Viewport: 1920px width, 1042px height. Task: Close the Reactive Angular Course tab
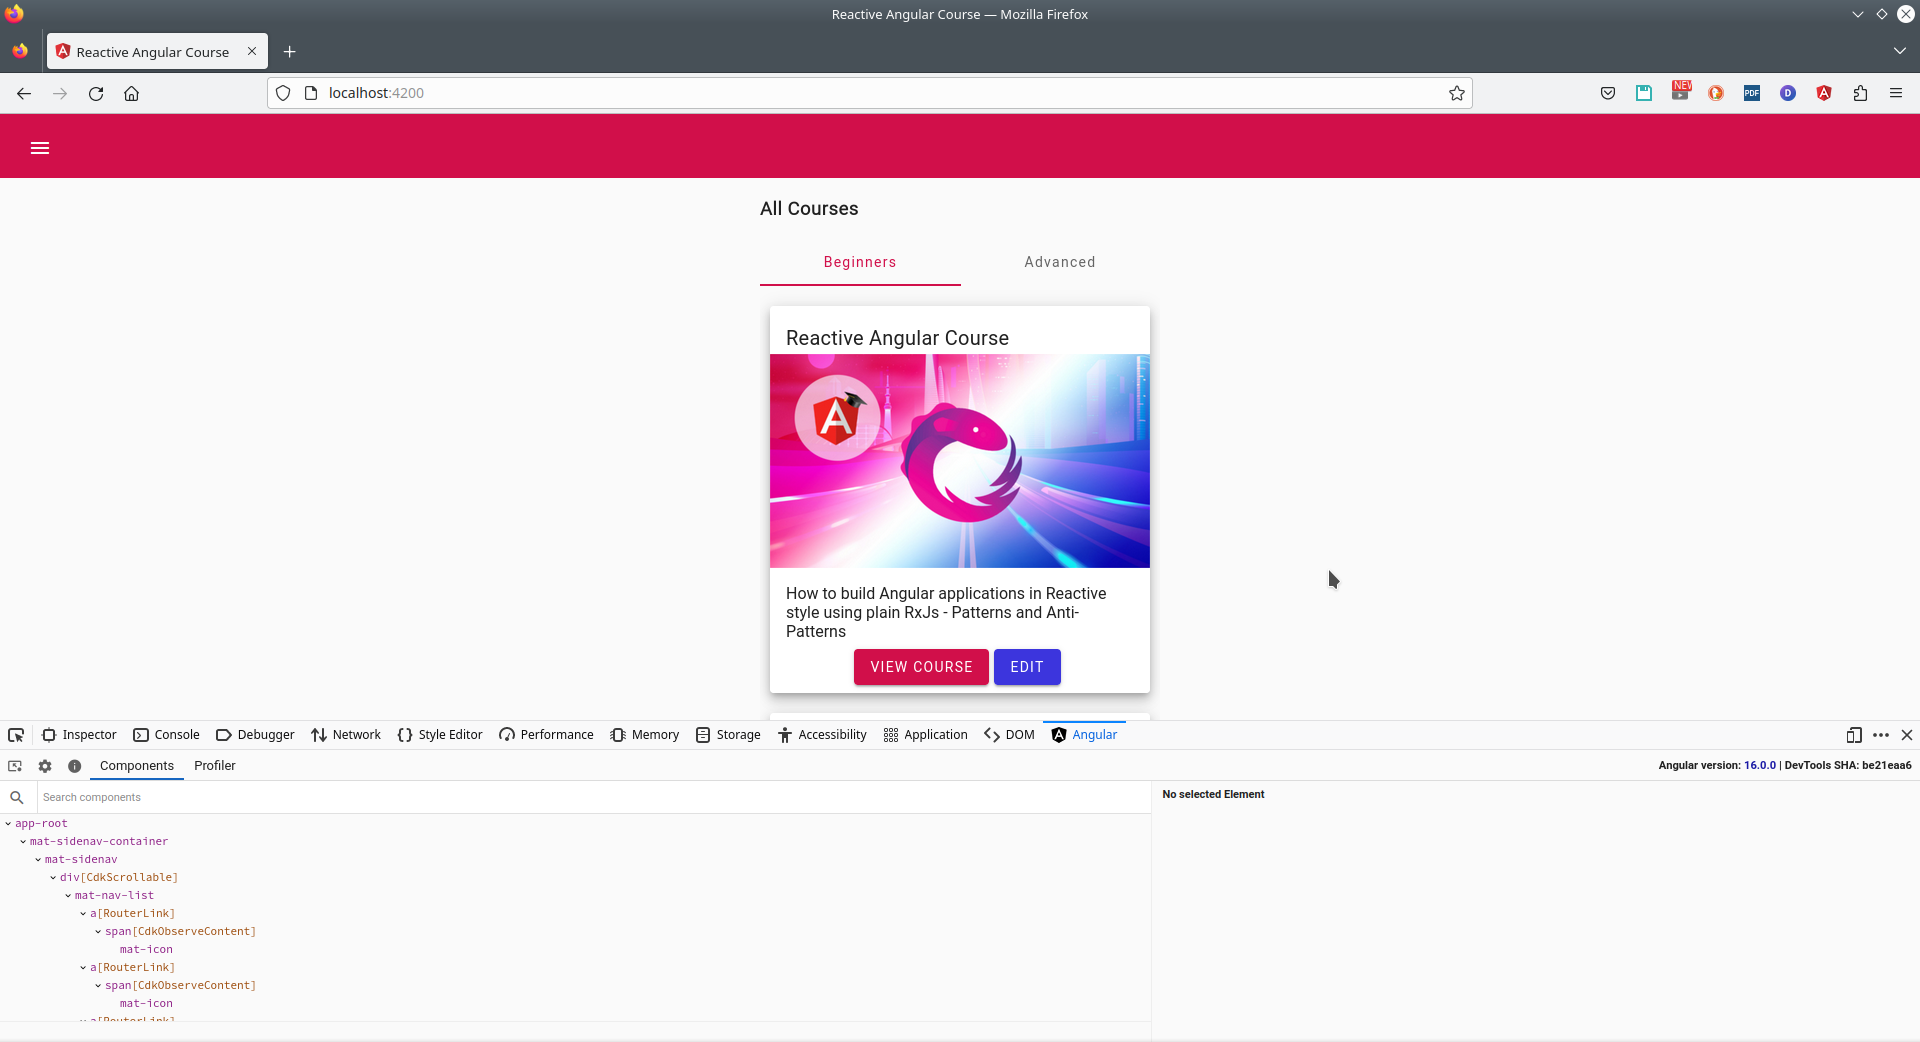click(252, 51)
